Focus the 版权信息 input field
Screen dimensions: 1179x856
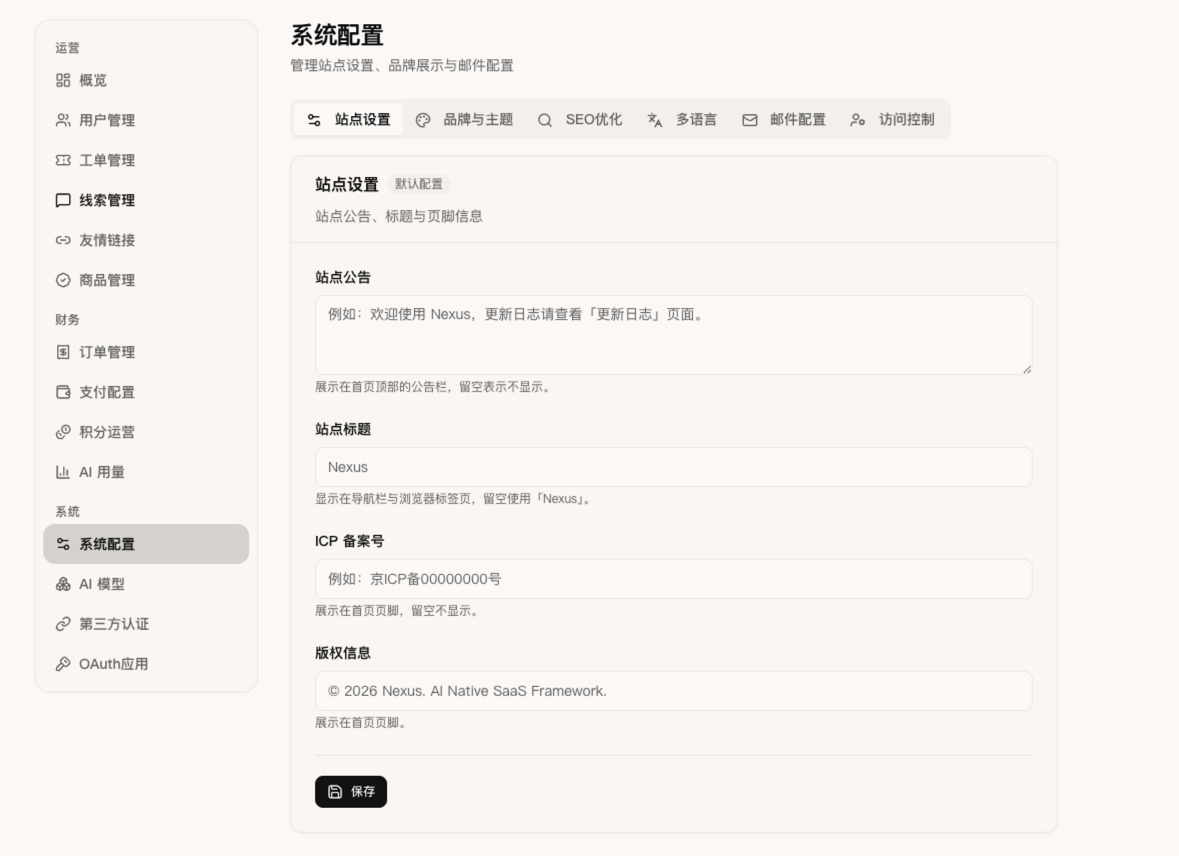click(x=674, y=691)
